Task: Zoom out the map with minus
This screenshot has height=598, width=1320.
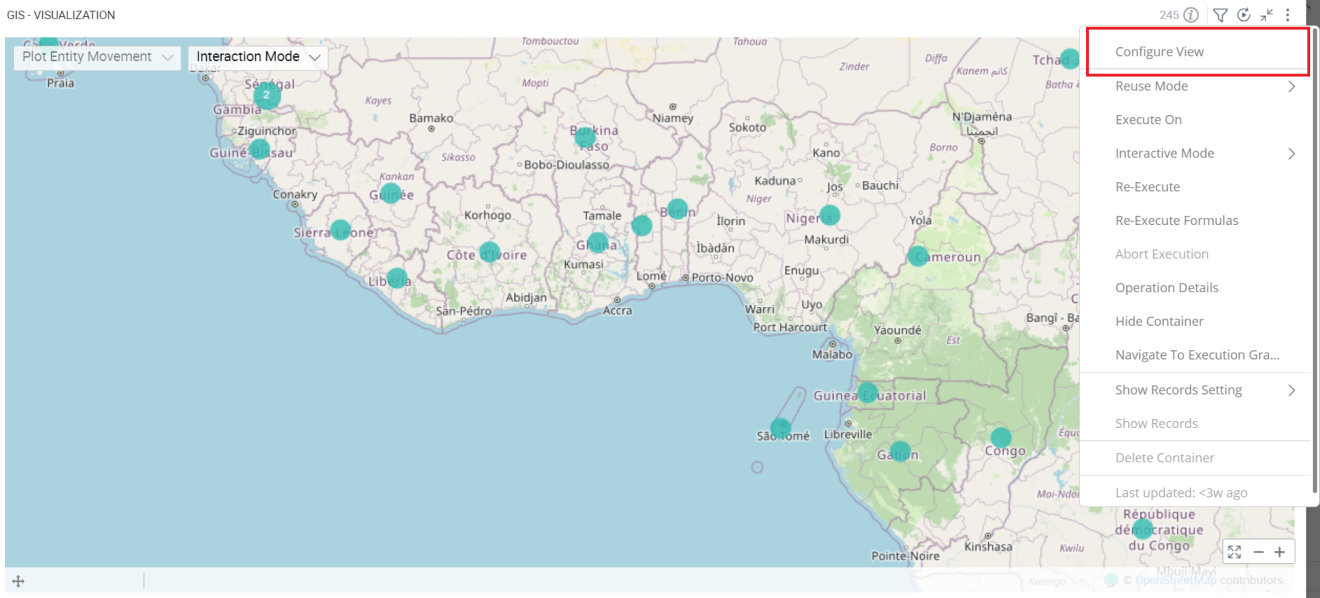Action: click(1258, 552)
